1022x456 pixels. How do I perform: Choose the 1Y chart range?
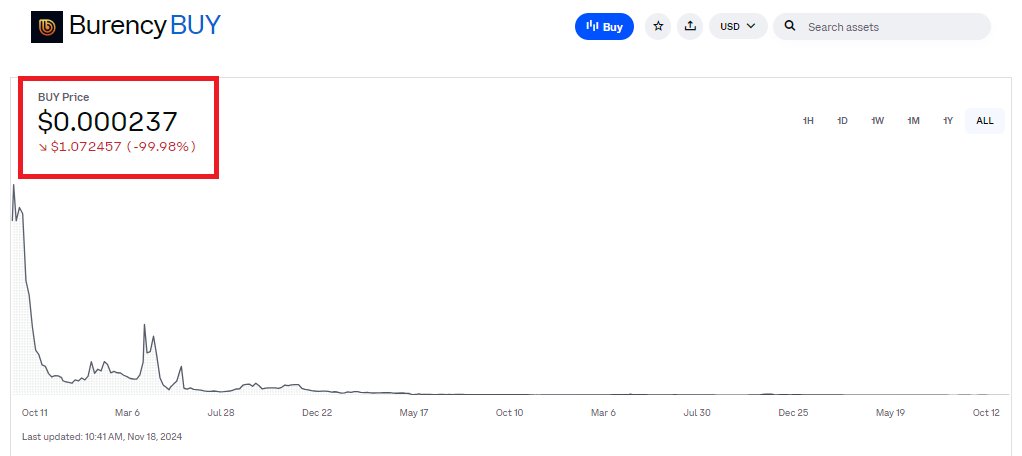948,121
